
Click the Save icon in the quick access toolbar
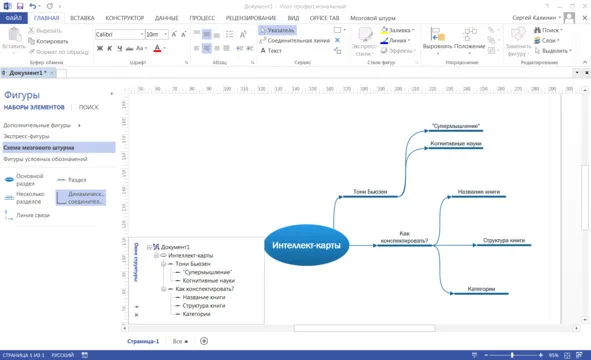[x=20, y=6]
